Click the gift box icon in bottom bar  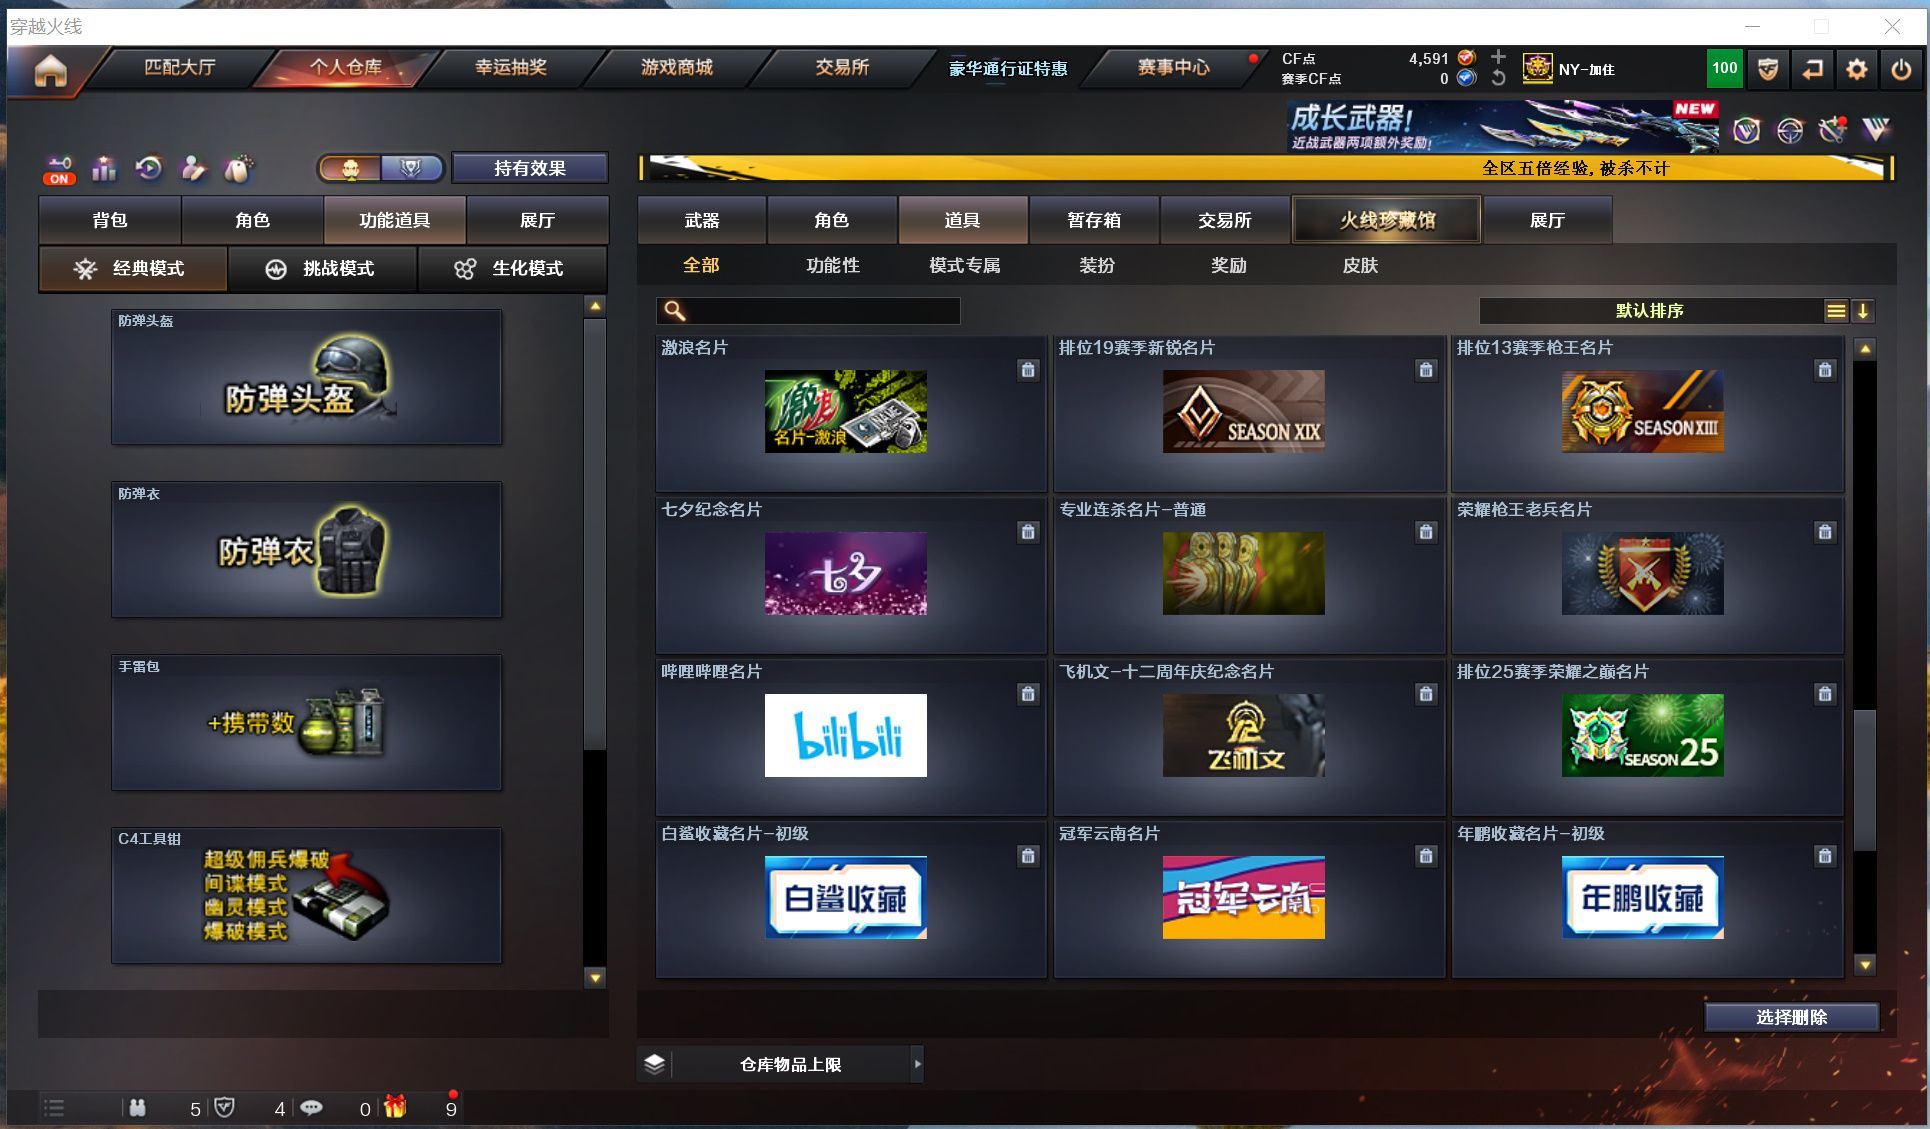[396, 1107]
